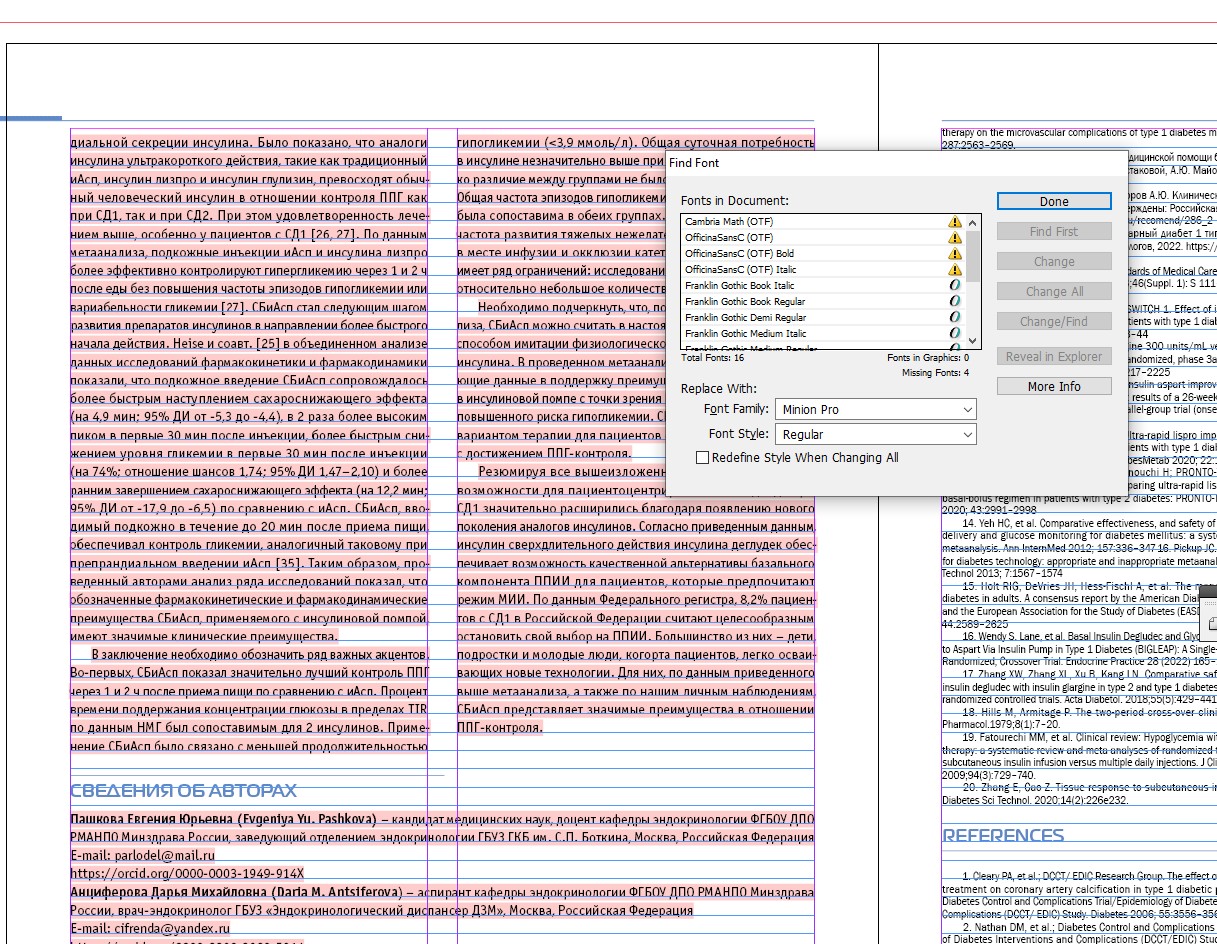Click the Change button

1054,262
